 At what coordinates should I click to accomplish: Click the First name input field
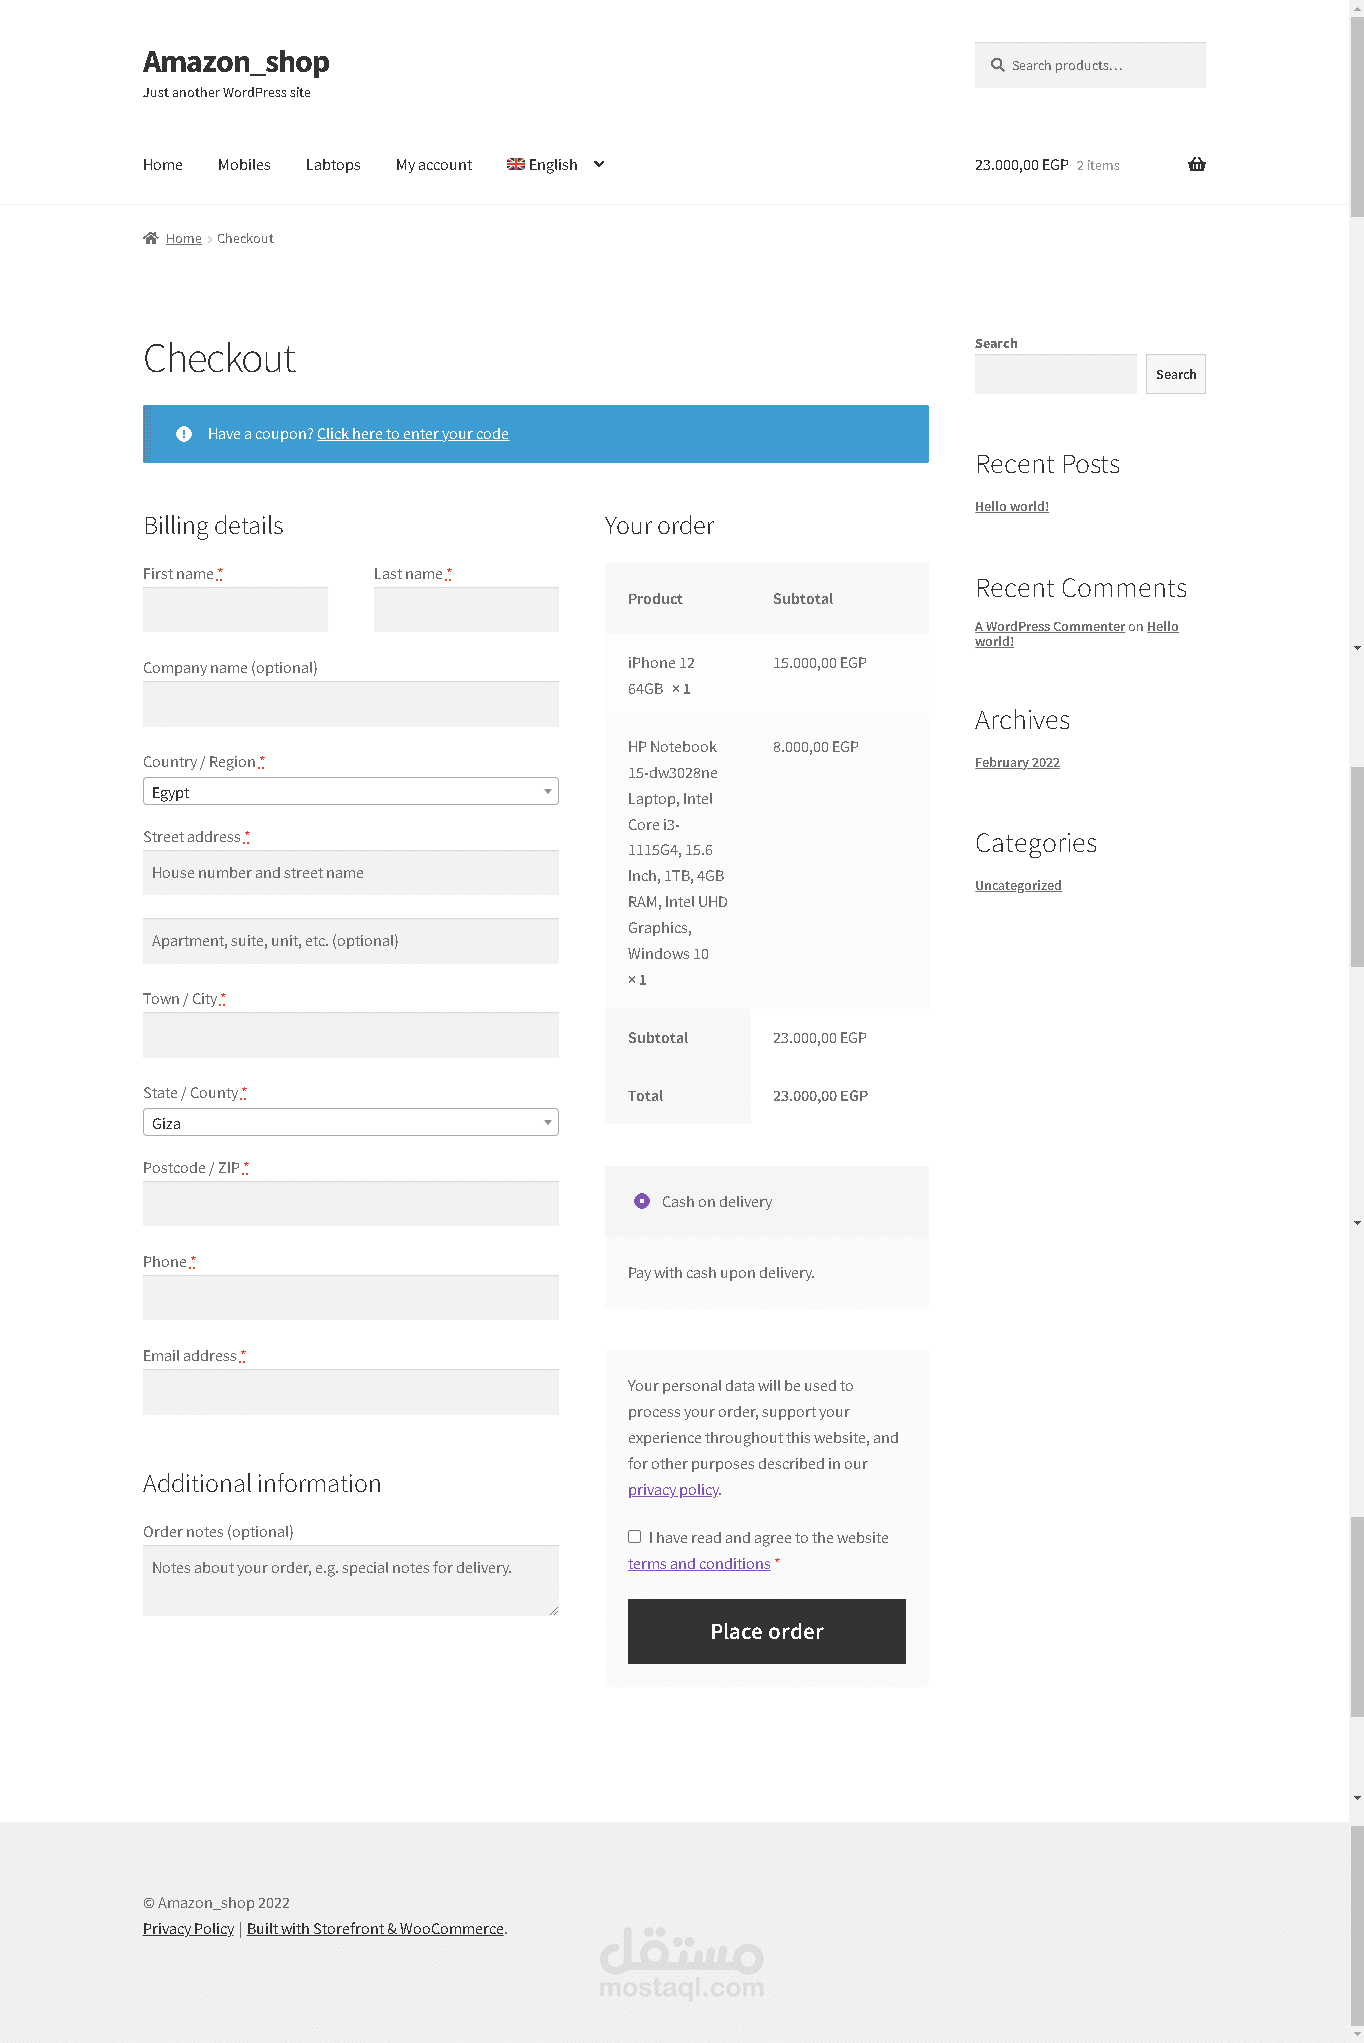(235, 610)
